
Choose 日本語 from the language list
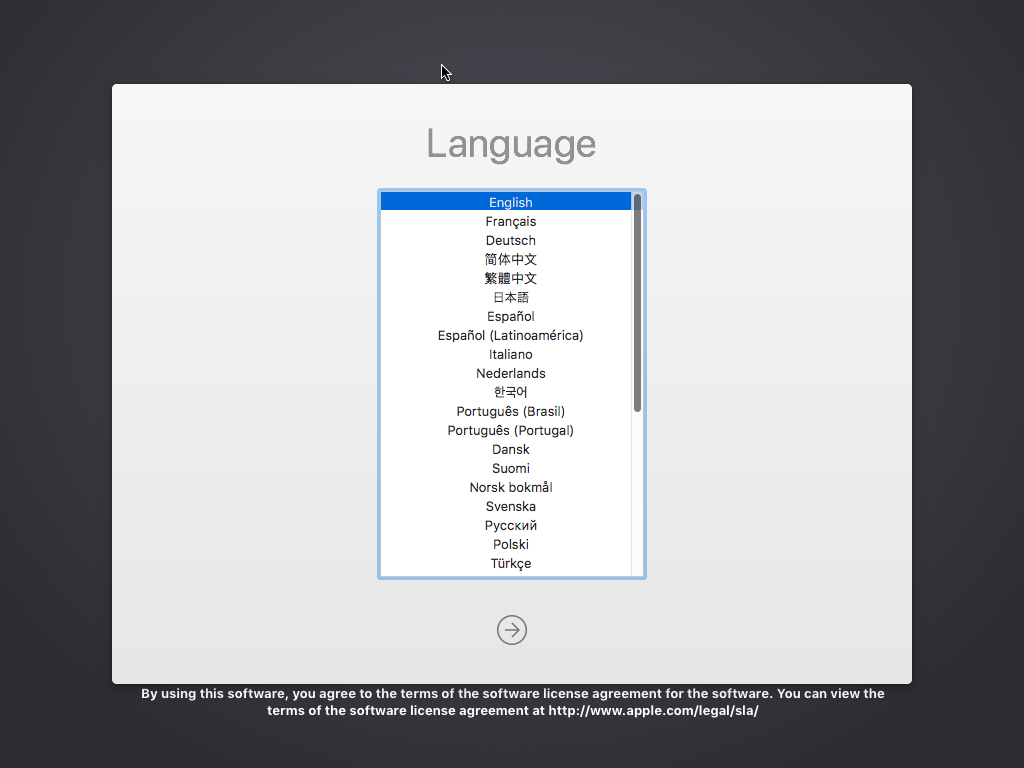click(x=510, y=297)
